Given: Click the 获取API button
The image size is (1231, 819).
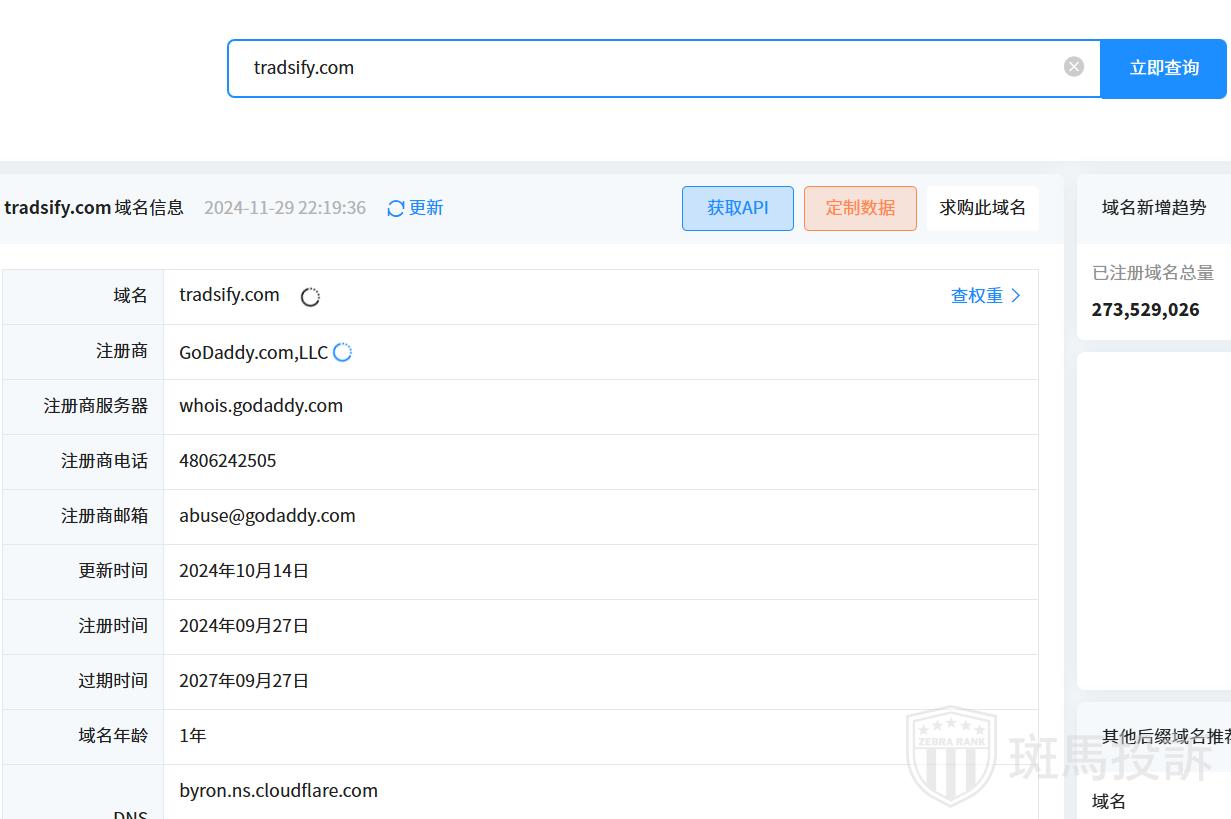Looking at the screenshot, I should pyautogui.click(x=737, y=208).
